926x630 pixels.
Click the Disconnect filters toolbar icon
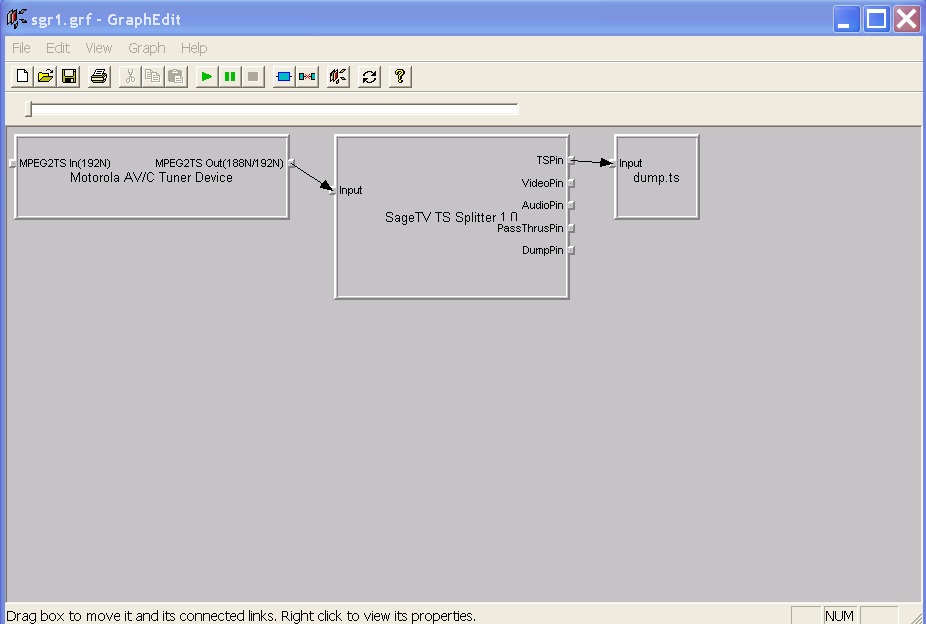[x=307, y=77]
